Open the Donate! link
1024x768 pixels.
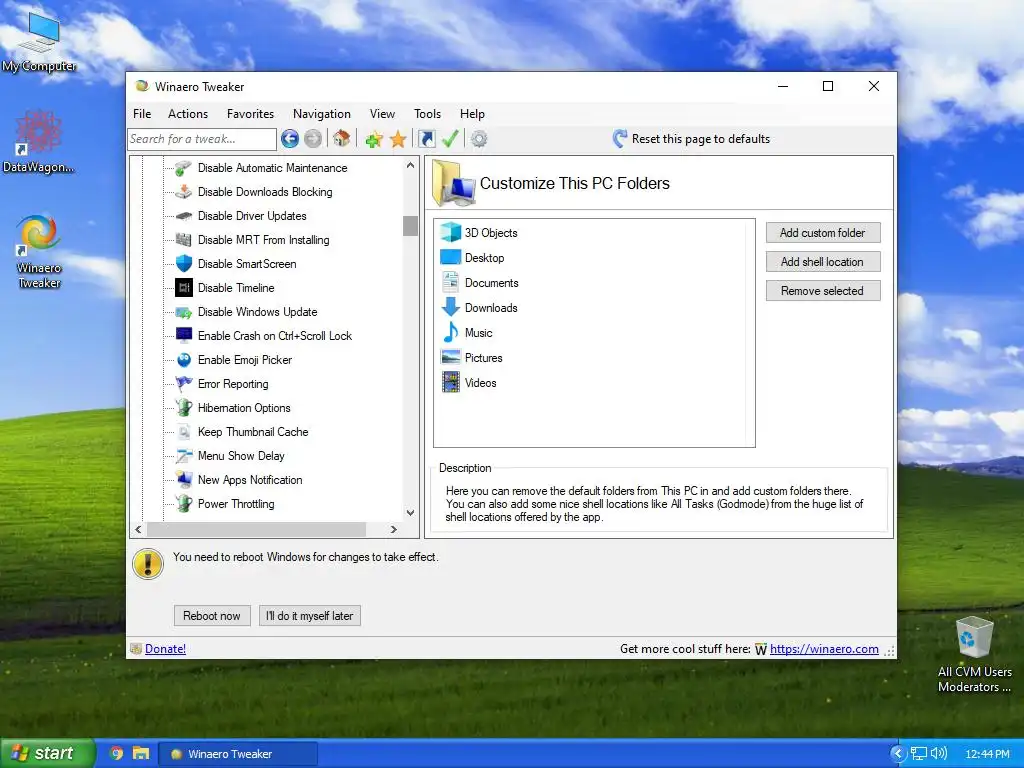coord(165,648)
